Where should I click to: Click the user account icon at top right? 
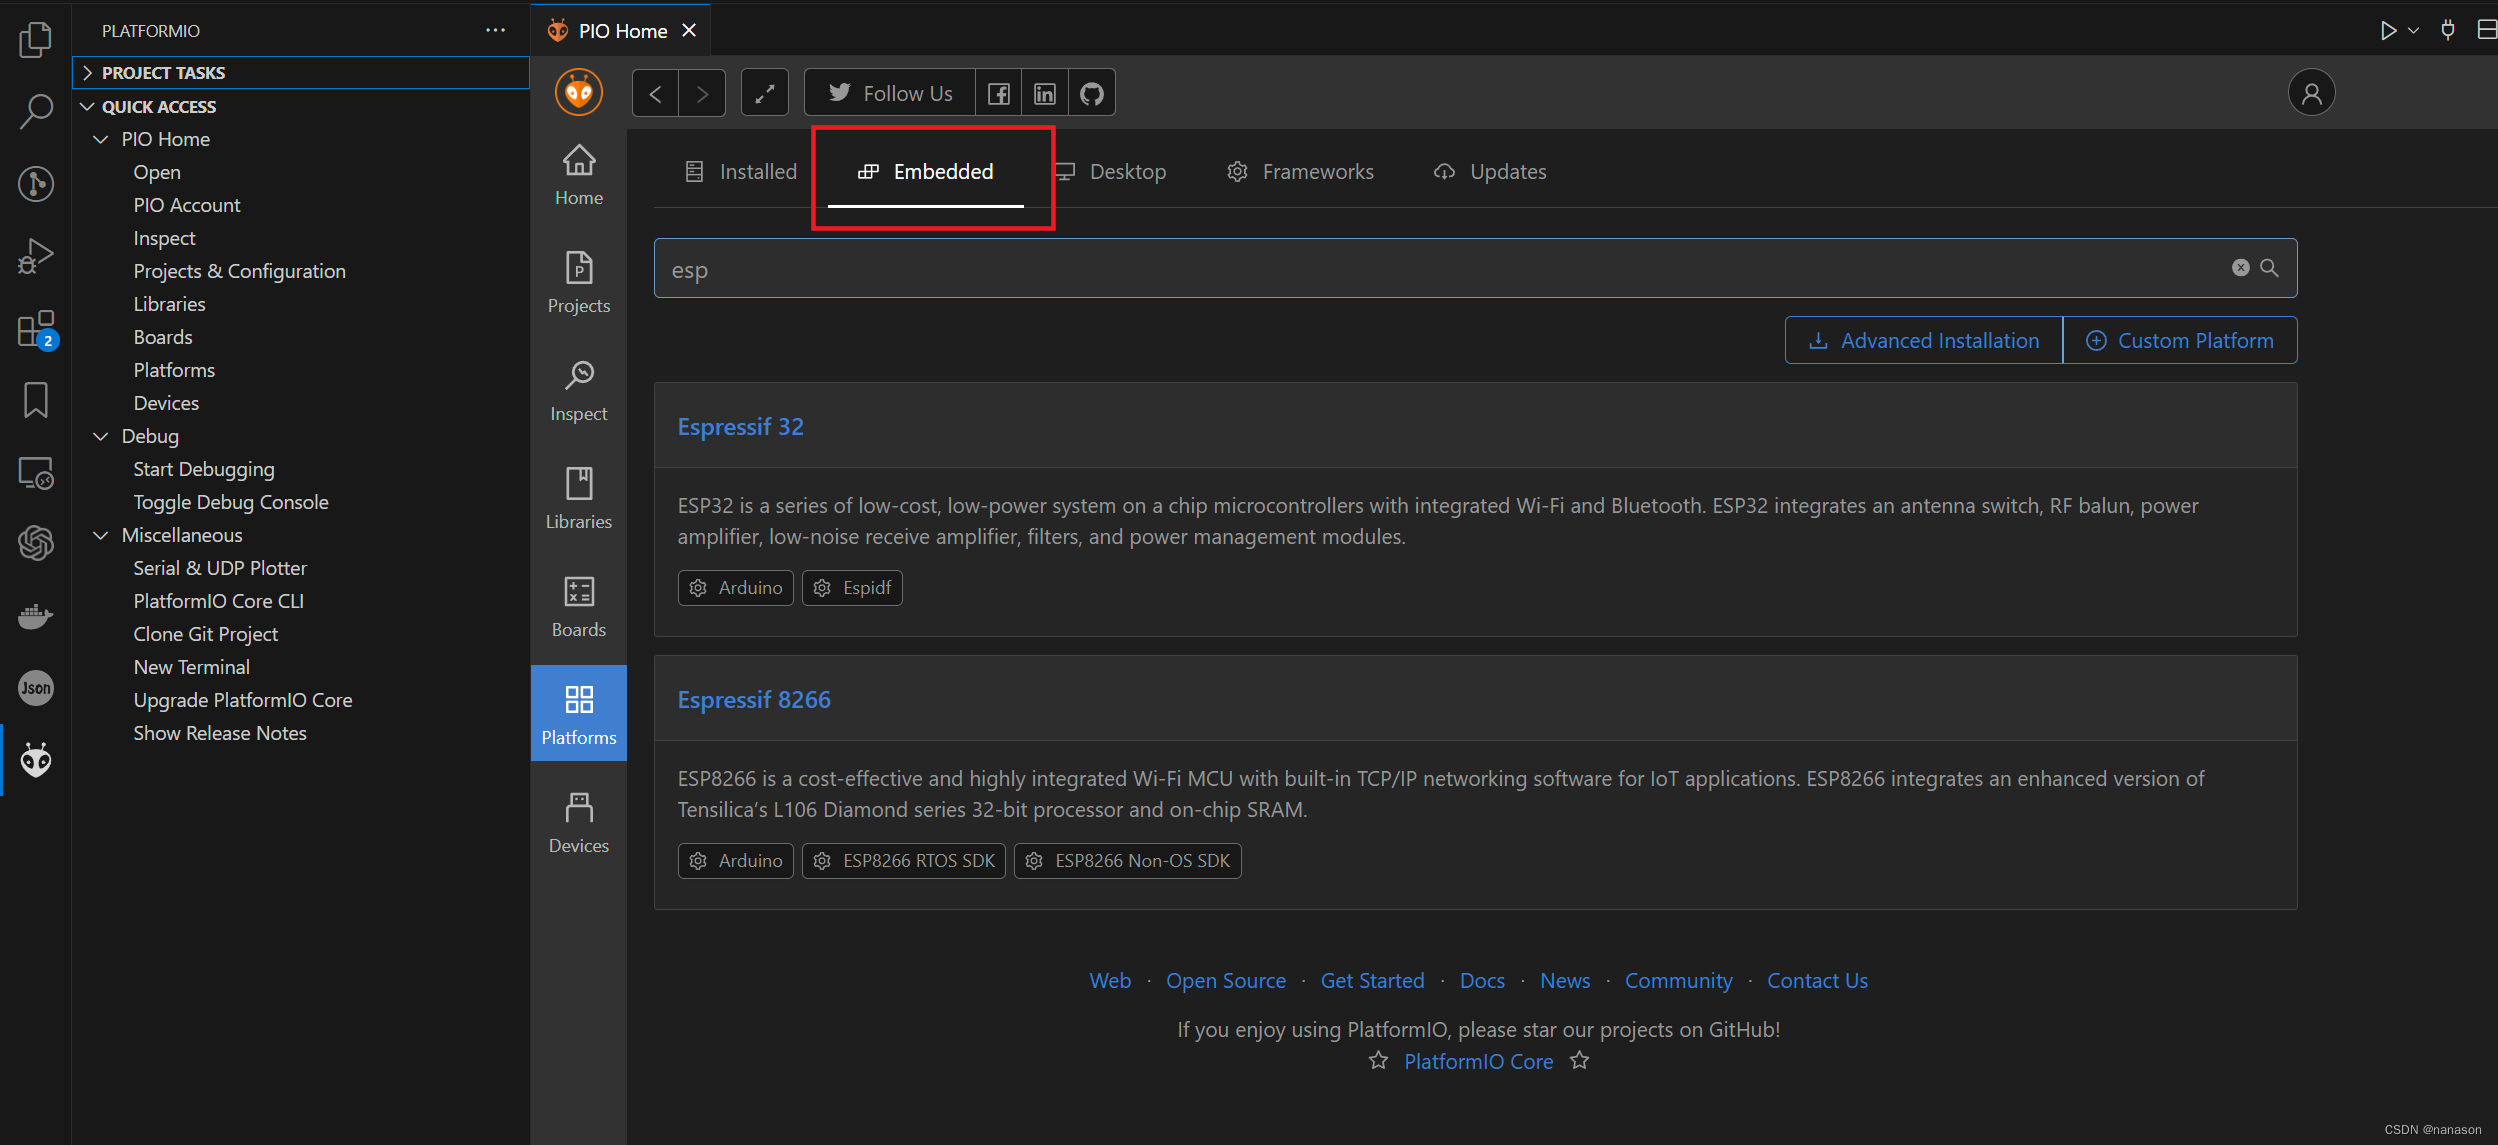coord(2312,92)
